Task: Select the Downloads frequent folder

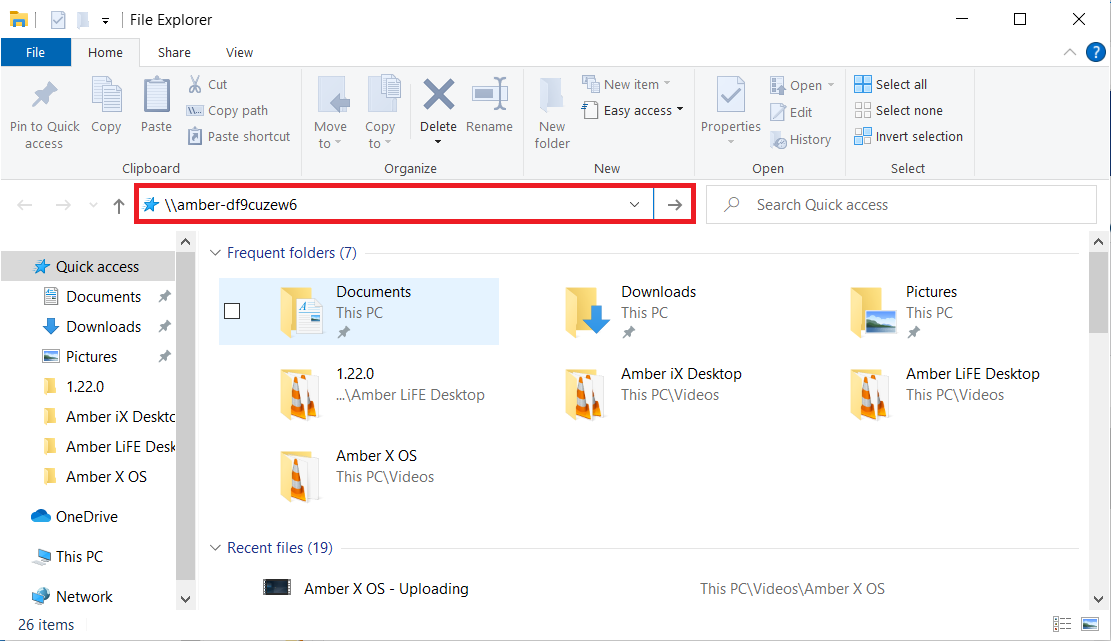Action: [x=643, y=312]
